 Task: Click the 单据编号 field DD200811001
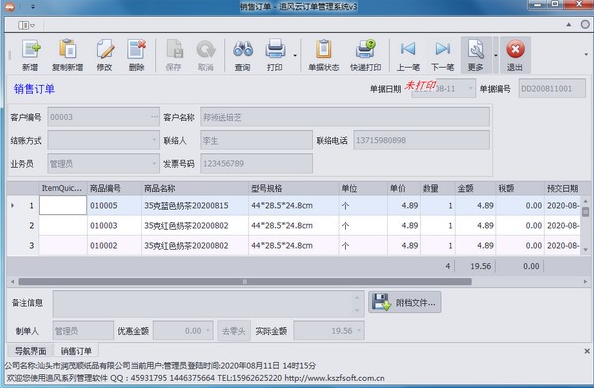point(552,88)
